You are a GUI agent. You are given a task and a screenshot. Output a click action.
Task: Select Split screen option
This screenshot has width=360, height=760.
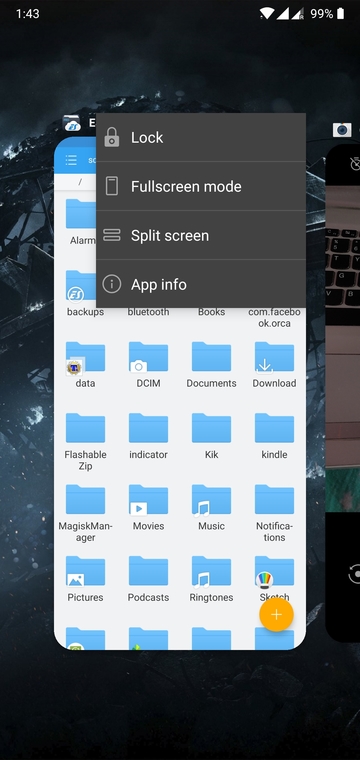(x=201, y=235)
